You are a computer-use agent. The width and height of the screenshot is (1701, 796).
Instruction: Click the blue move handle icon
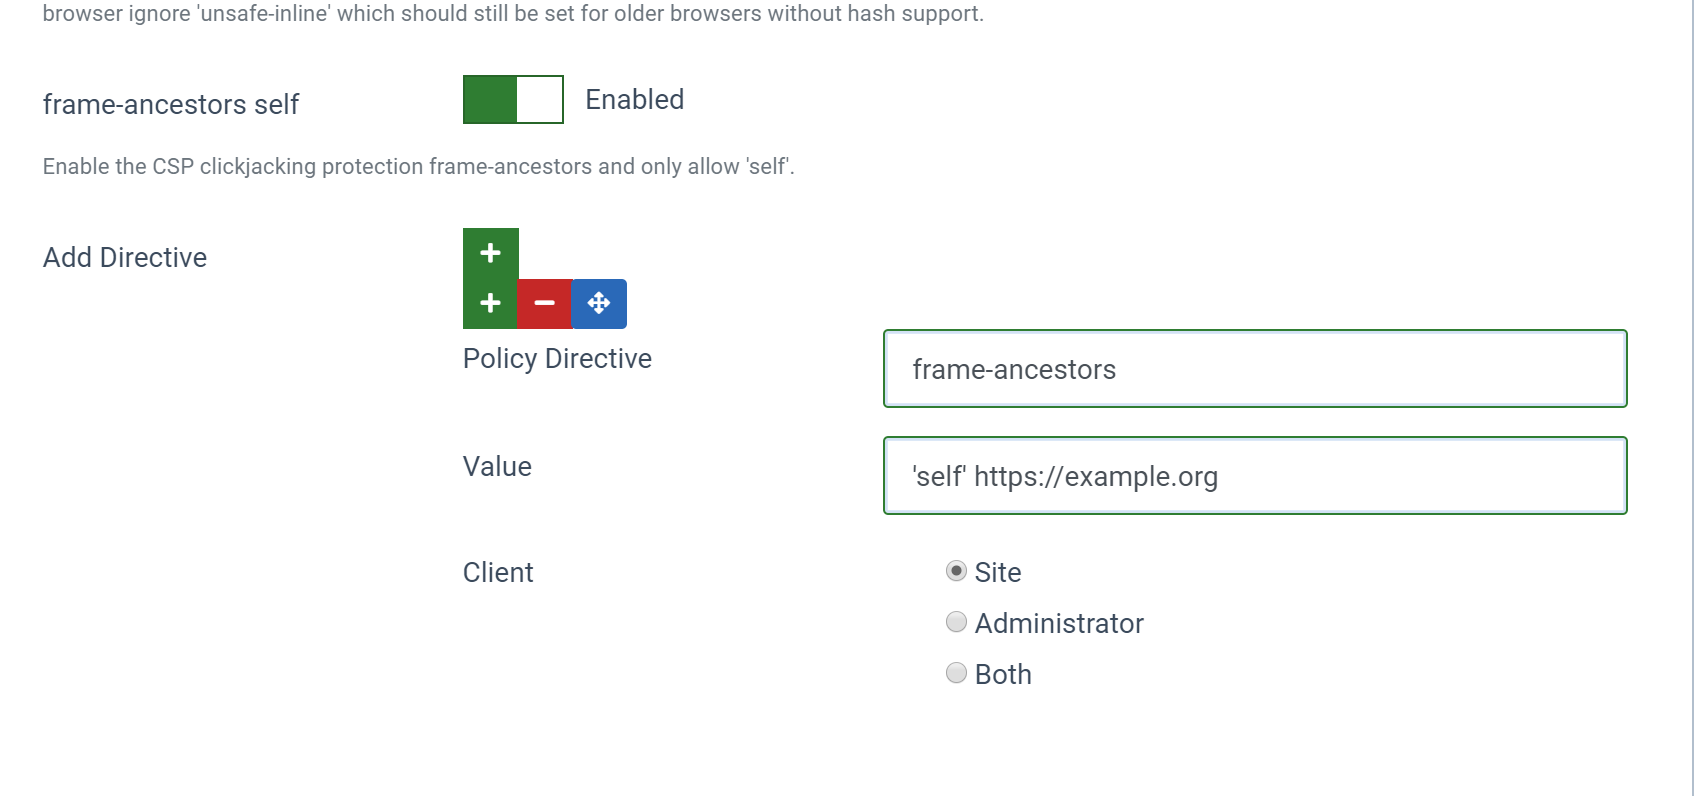tap(599, 304)
